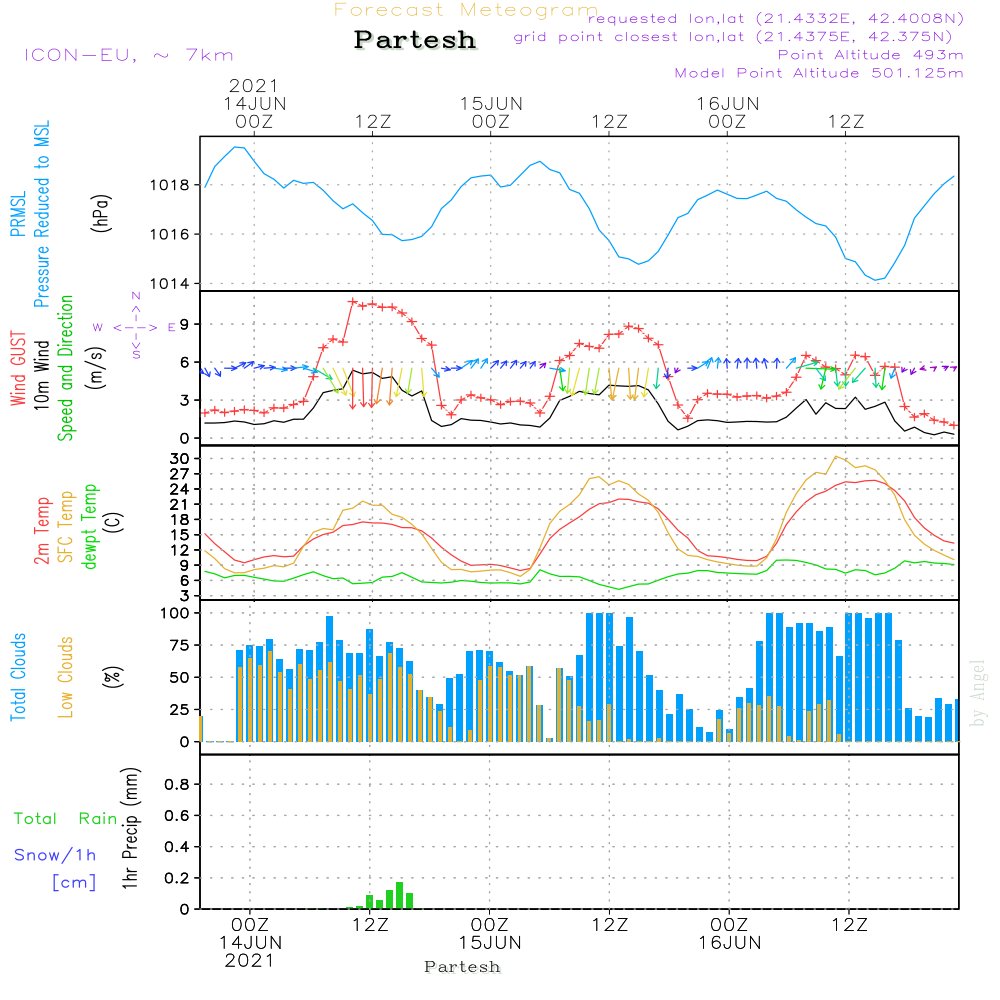Click the 'Model Point Altitude 501.125m' text
The image size is (1000, 1000).
click(819, 73)
